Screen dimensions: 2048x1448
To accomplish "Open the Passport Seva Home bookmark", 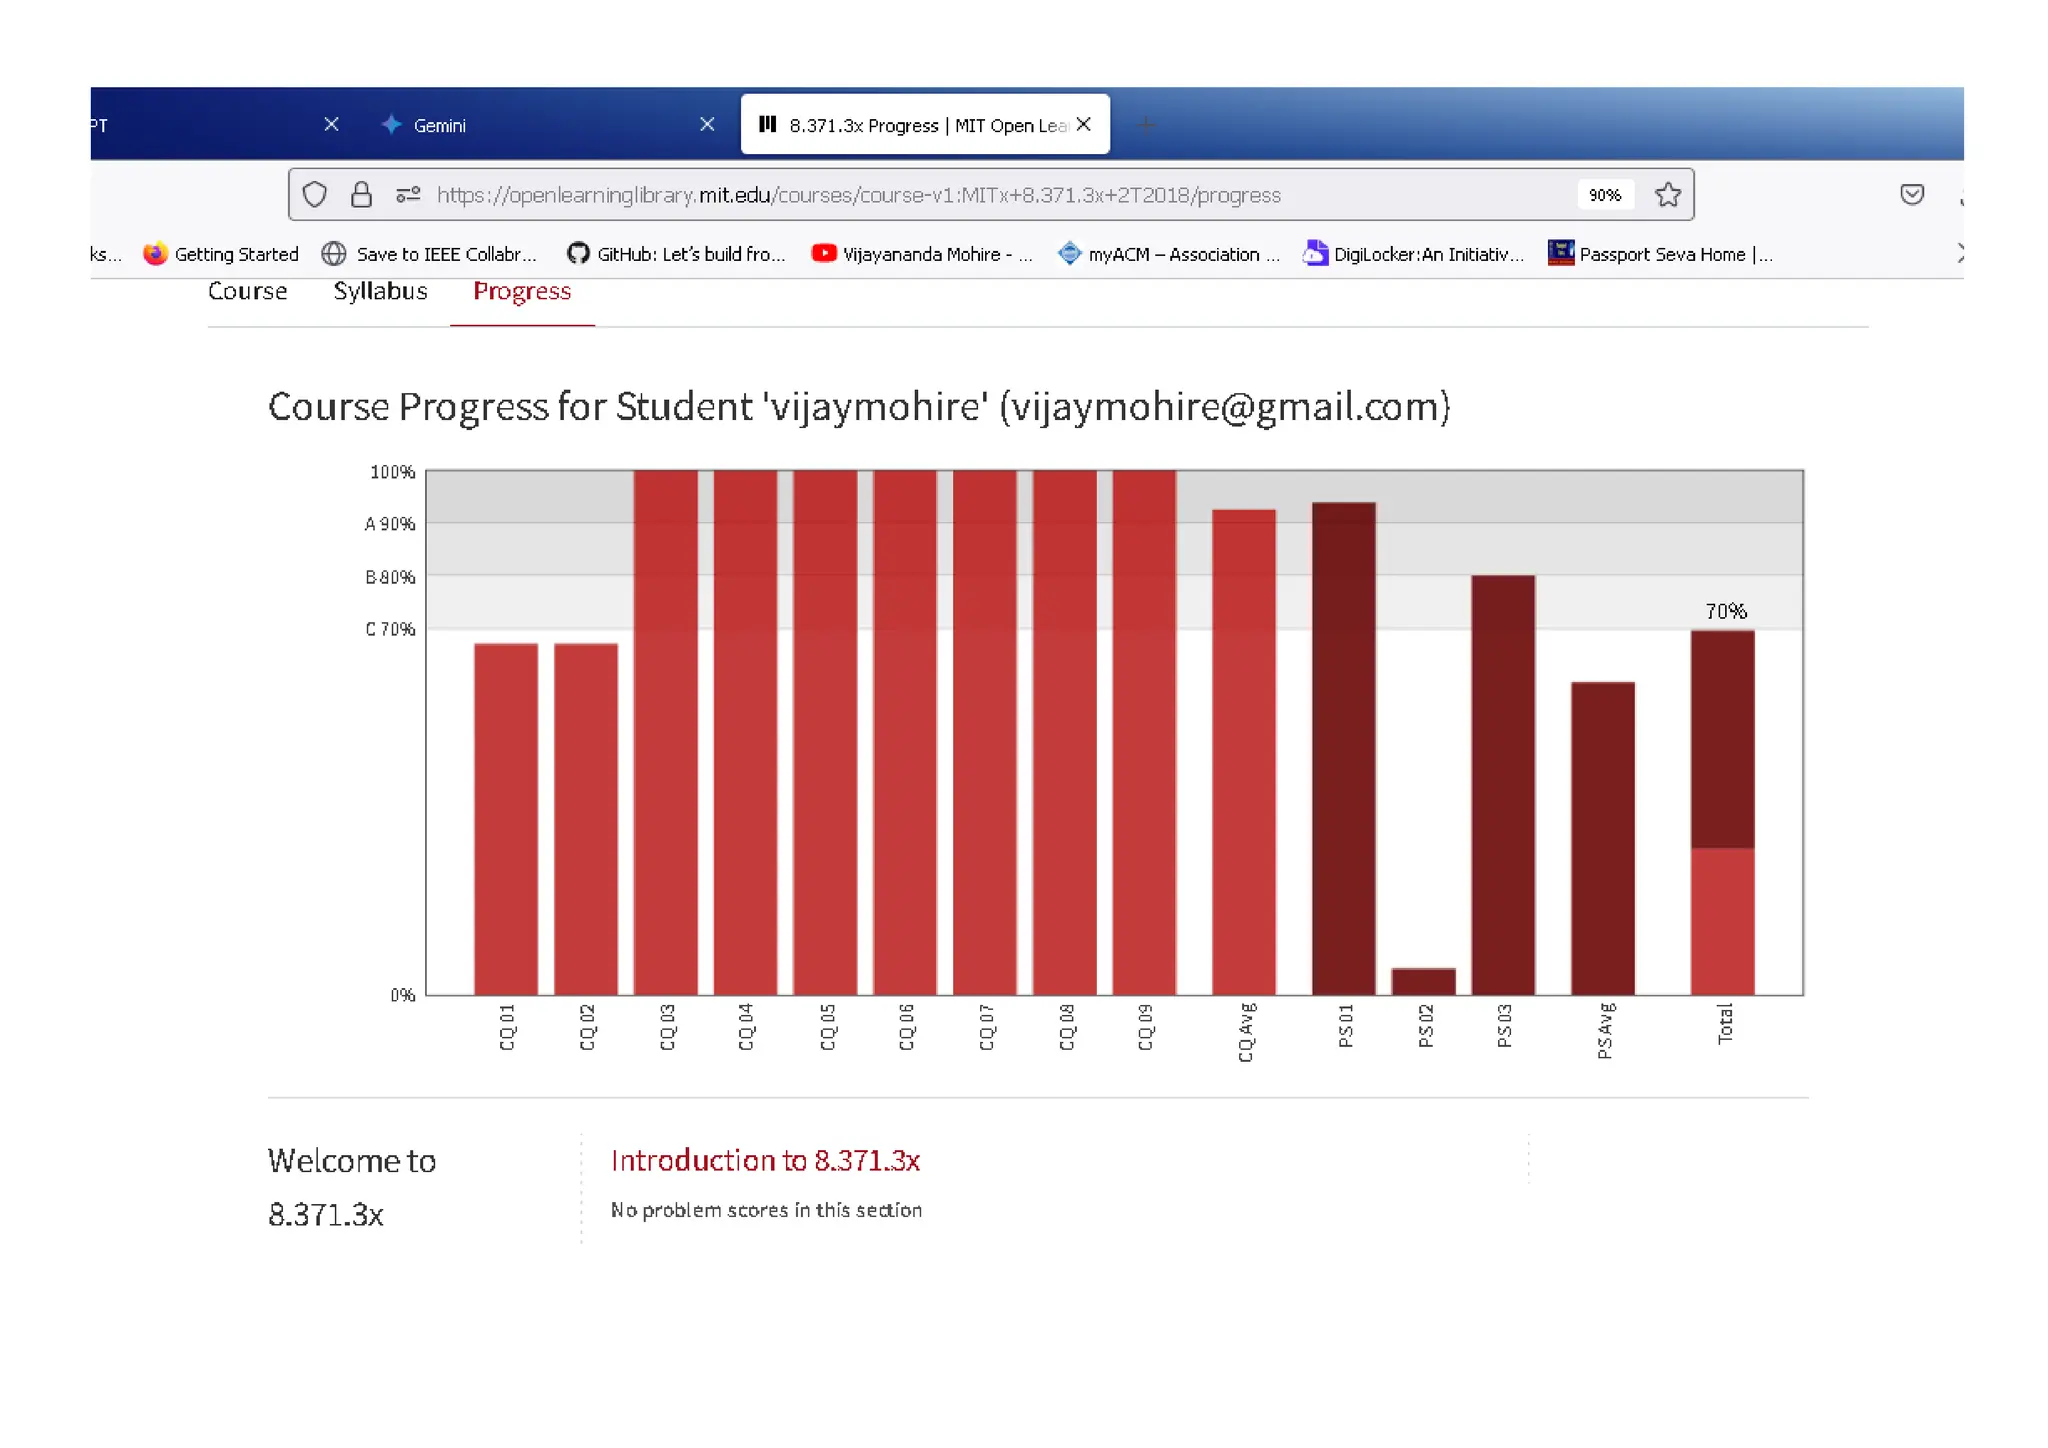I will 1660,254.
